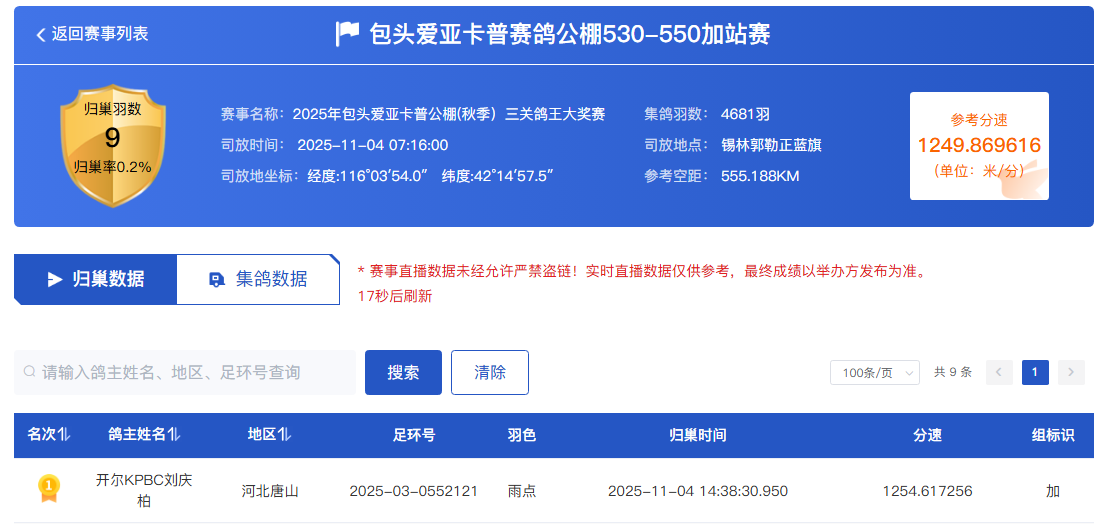The height and width of the screenshot is (524, 1094).
Task: Click the 返回赛事列表 link
Action: point(100,35)
